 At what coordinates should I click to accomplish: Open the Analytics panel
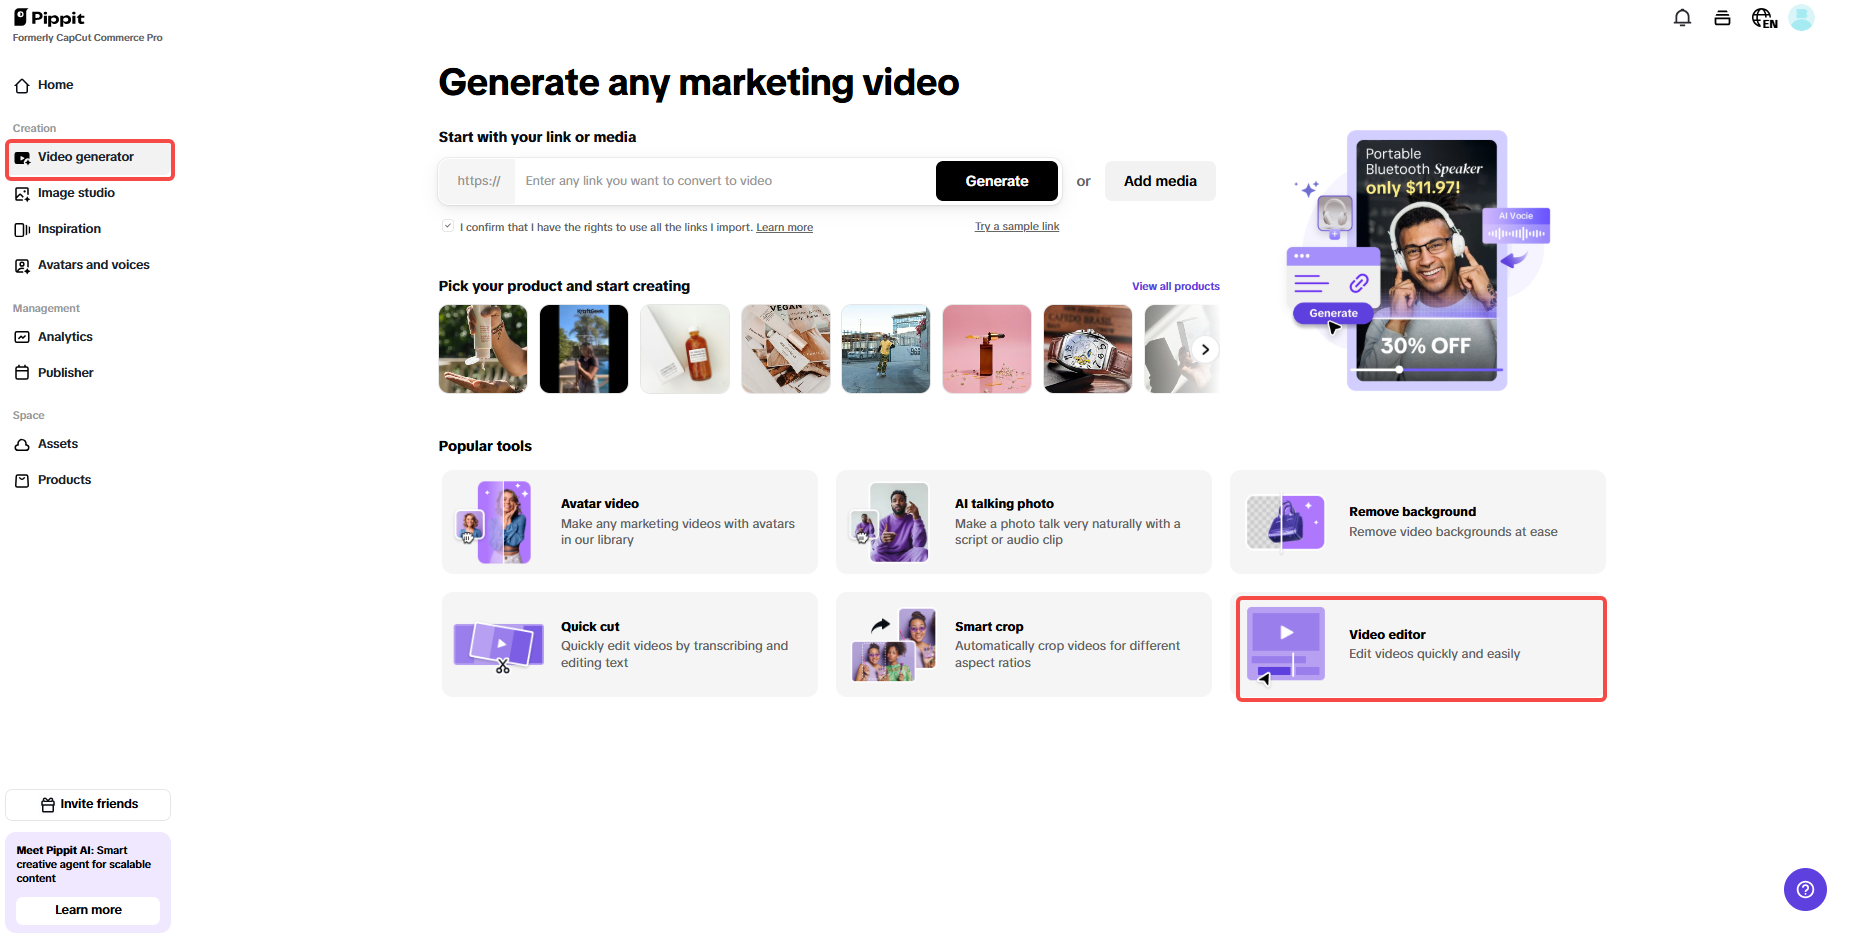(64, 337)
